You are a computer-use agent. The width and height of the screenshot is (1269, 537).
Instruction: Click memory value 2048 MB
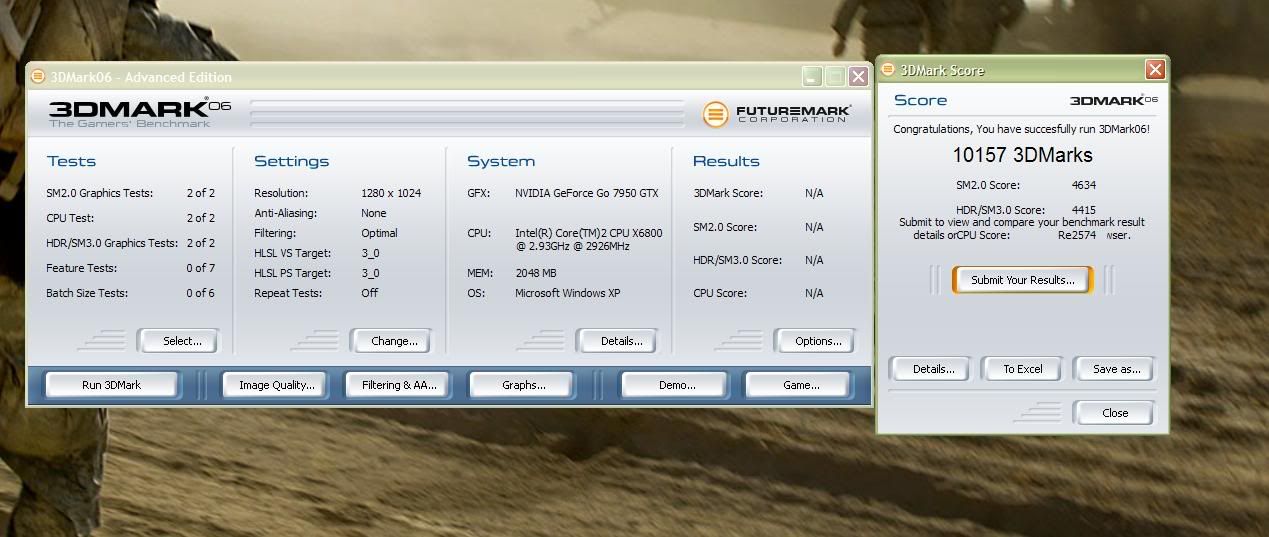(x=535, y=273)
